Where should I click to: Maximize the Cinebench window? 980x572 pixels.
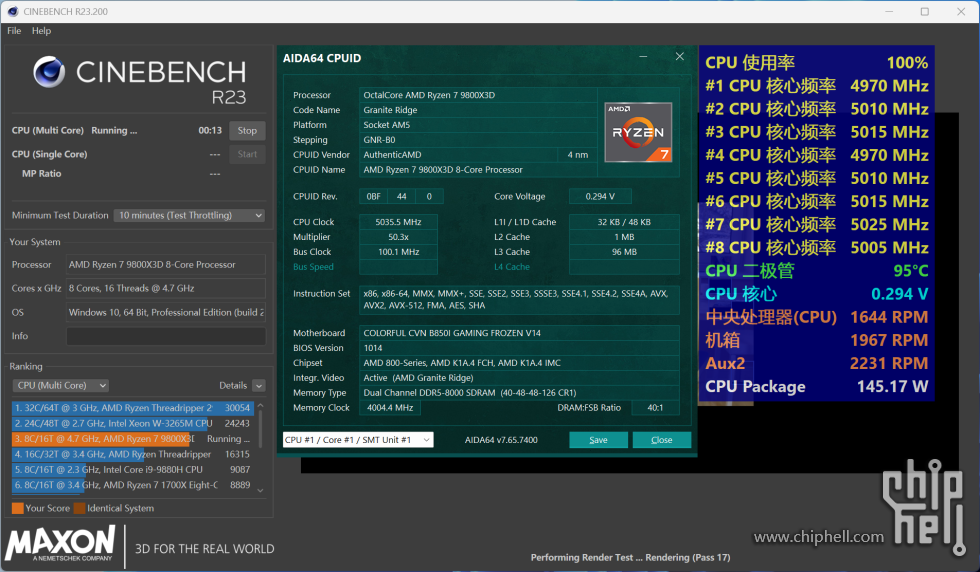(925, 11)
